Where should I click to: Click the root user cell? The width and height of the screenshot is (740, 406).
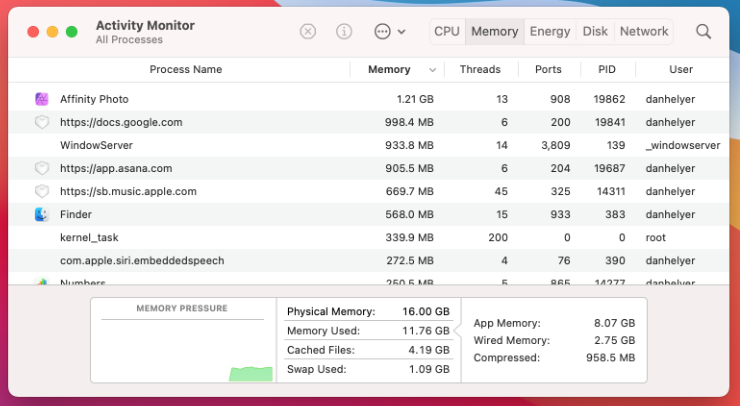point(656,237)
